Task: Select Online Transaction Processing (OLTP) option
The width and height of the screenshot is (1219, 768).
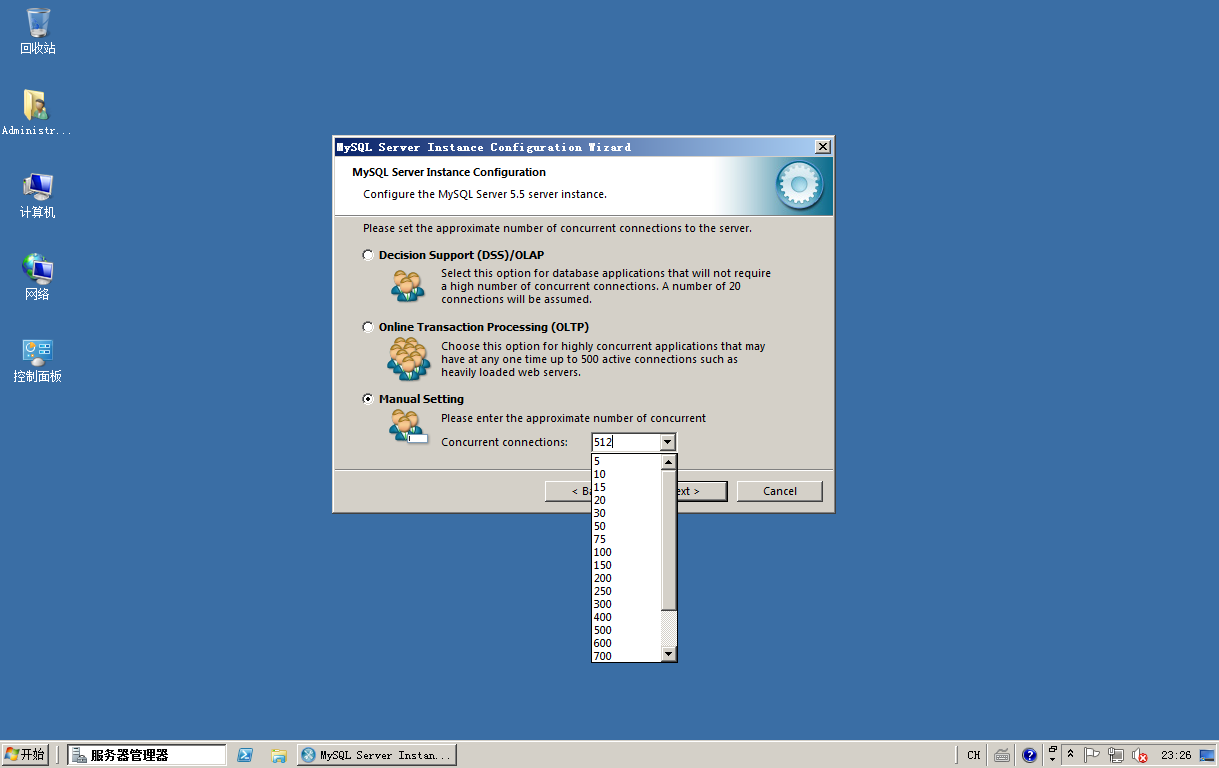Action: pos(368,328)
